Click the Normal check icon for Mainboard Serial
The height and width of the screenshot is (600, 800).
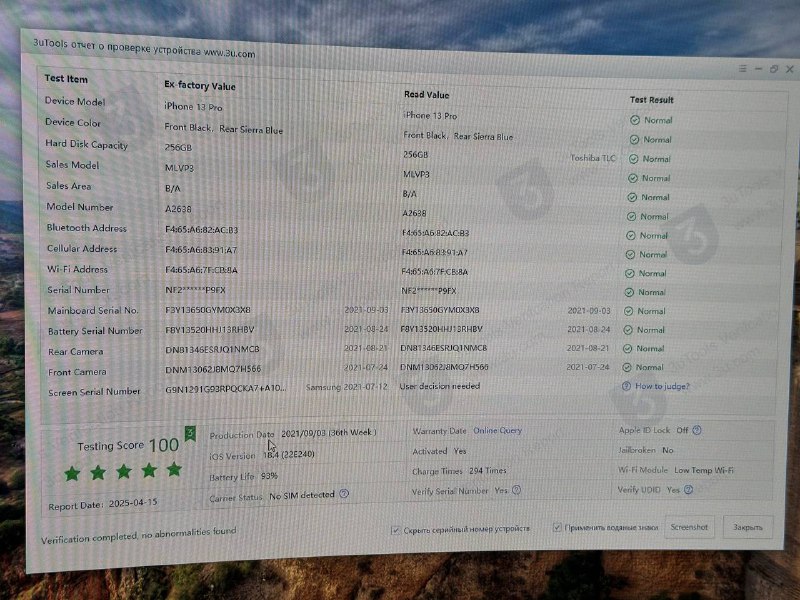coord(629,311)
